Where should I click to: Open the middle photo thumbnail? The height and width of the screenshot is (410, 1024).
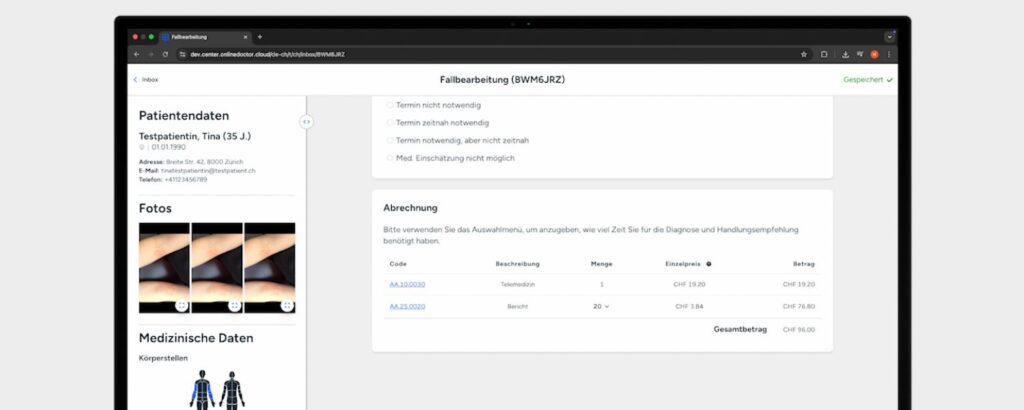[x=217, y=268]
